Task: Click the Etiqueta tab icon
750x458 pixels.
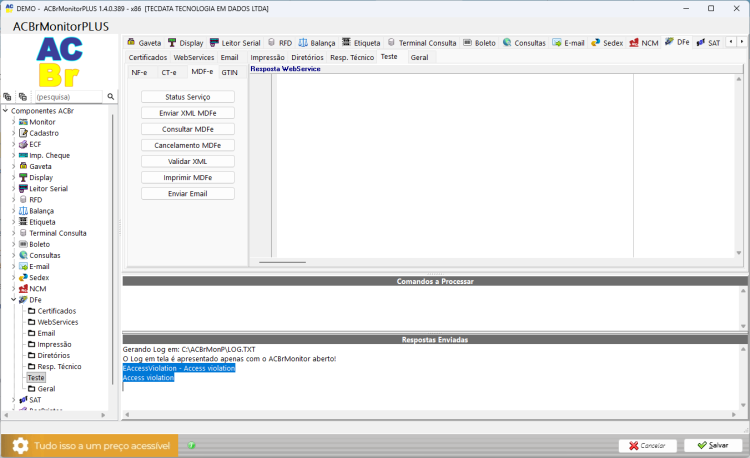Action: pyautogui.click(x=346, y=42)
